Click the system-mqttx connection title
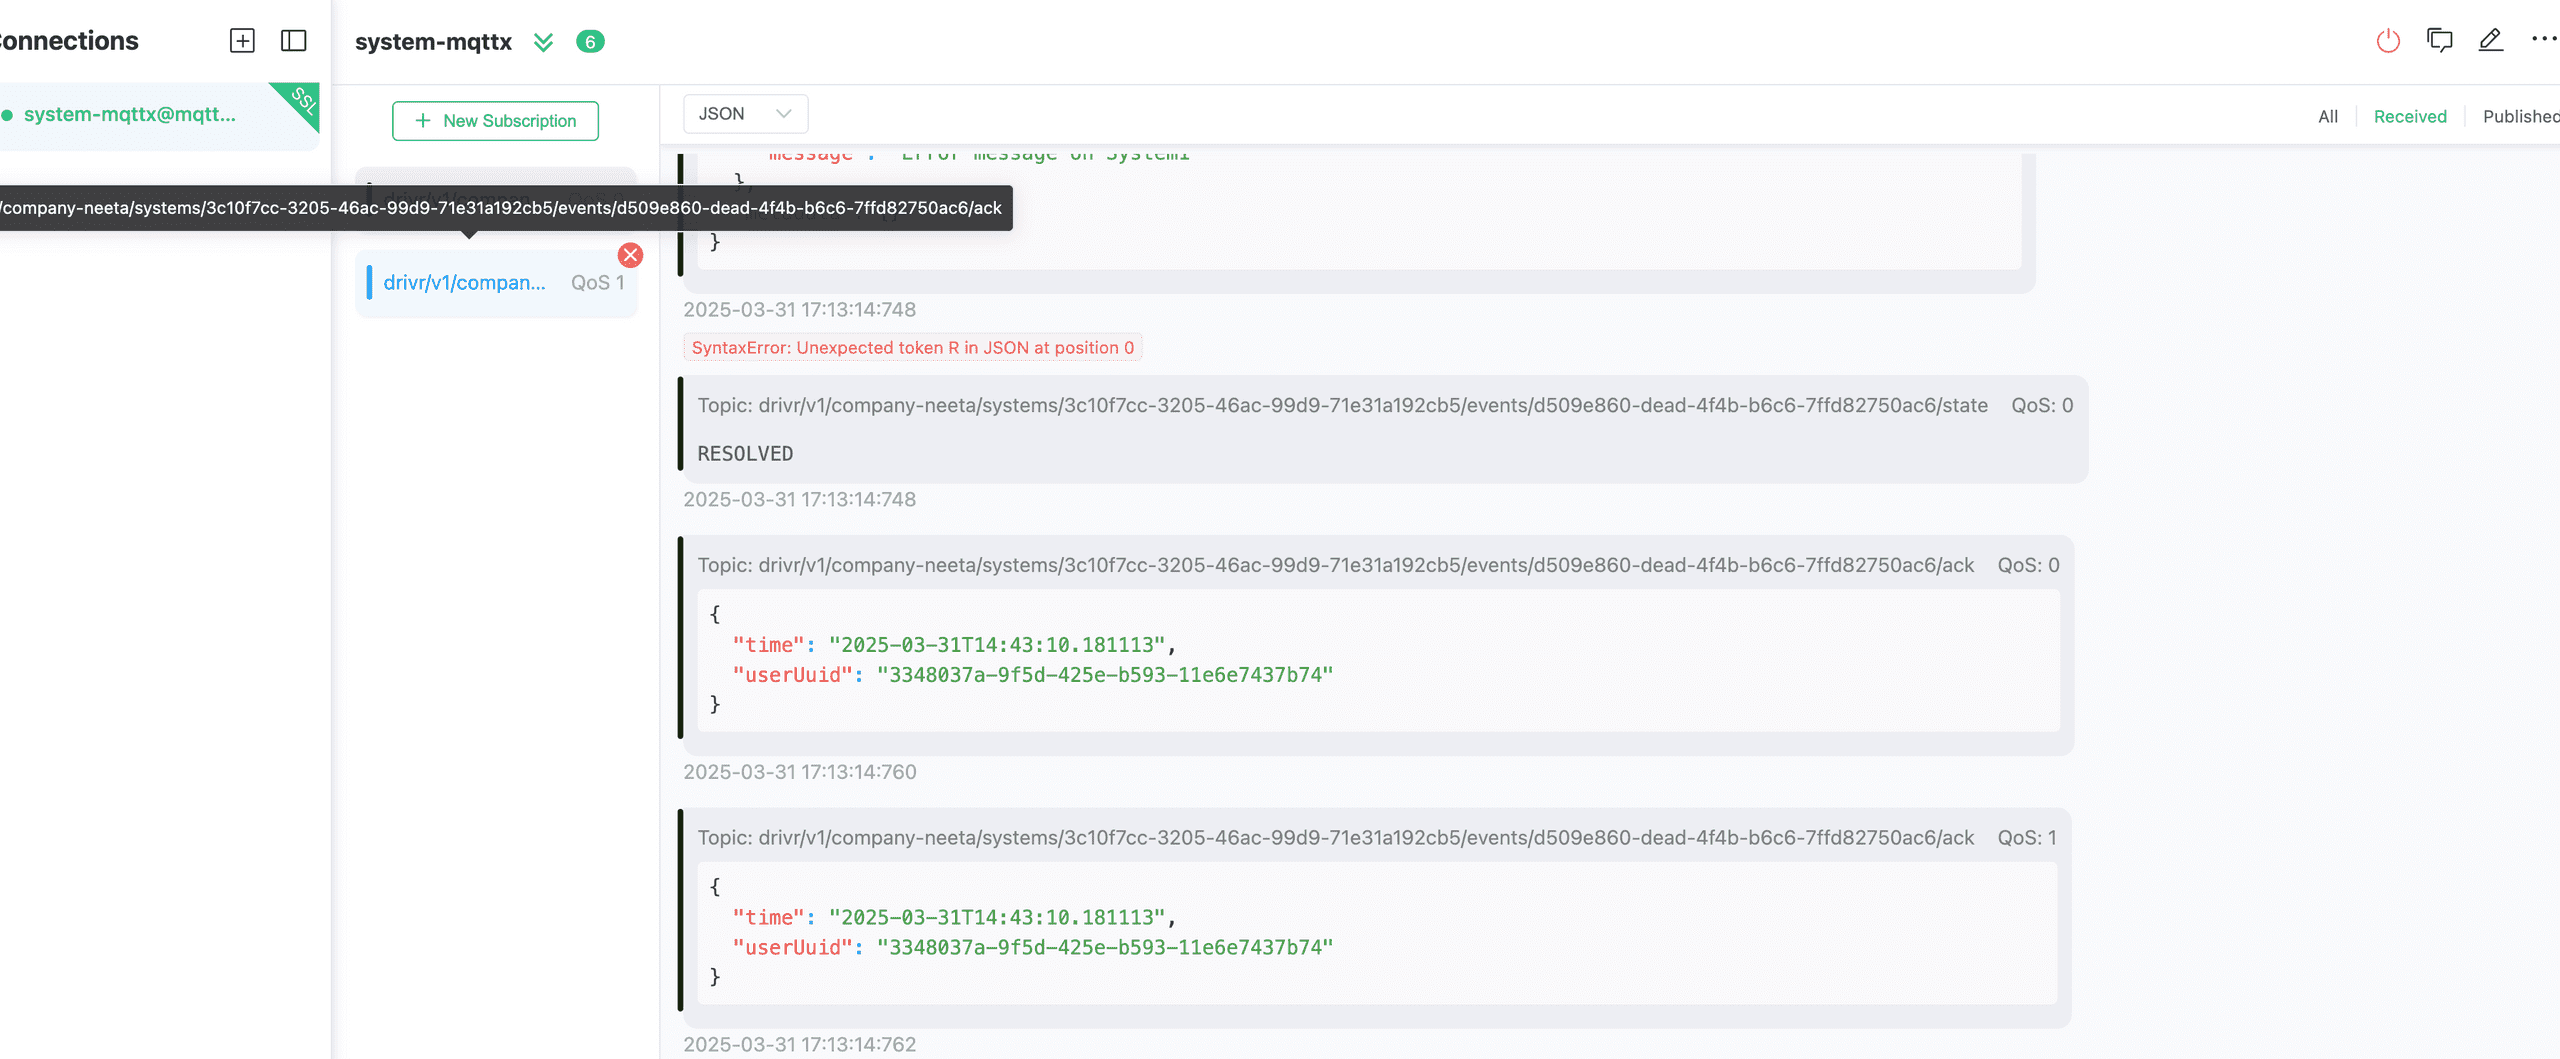Screen dimensions: 2560x1059 (x=433, y=42)
